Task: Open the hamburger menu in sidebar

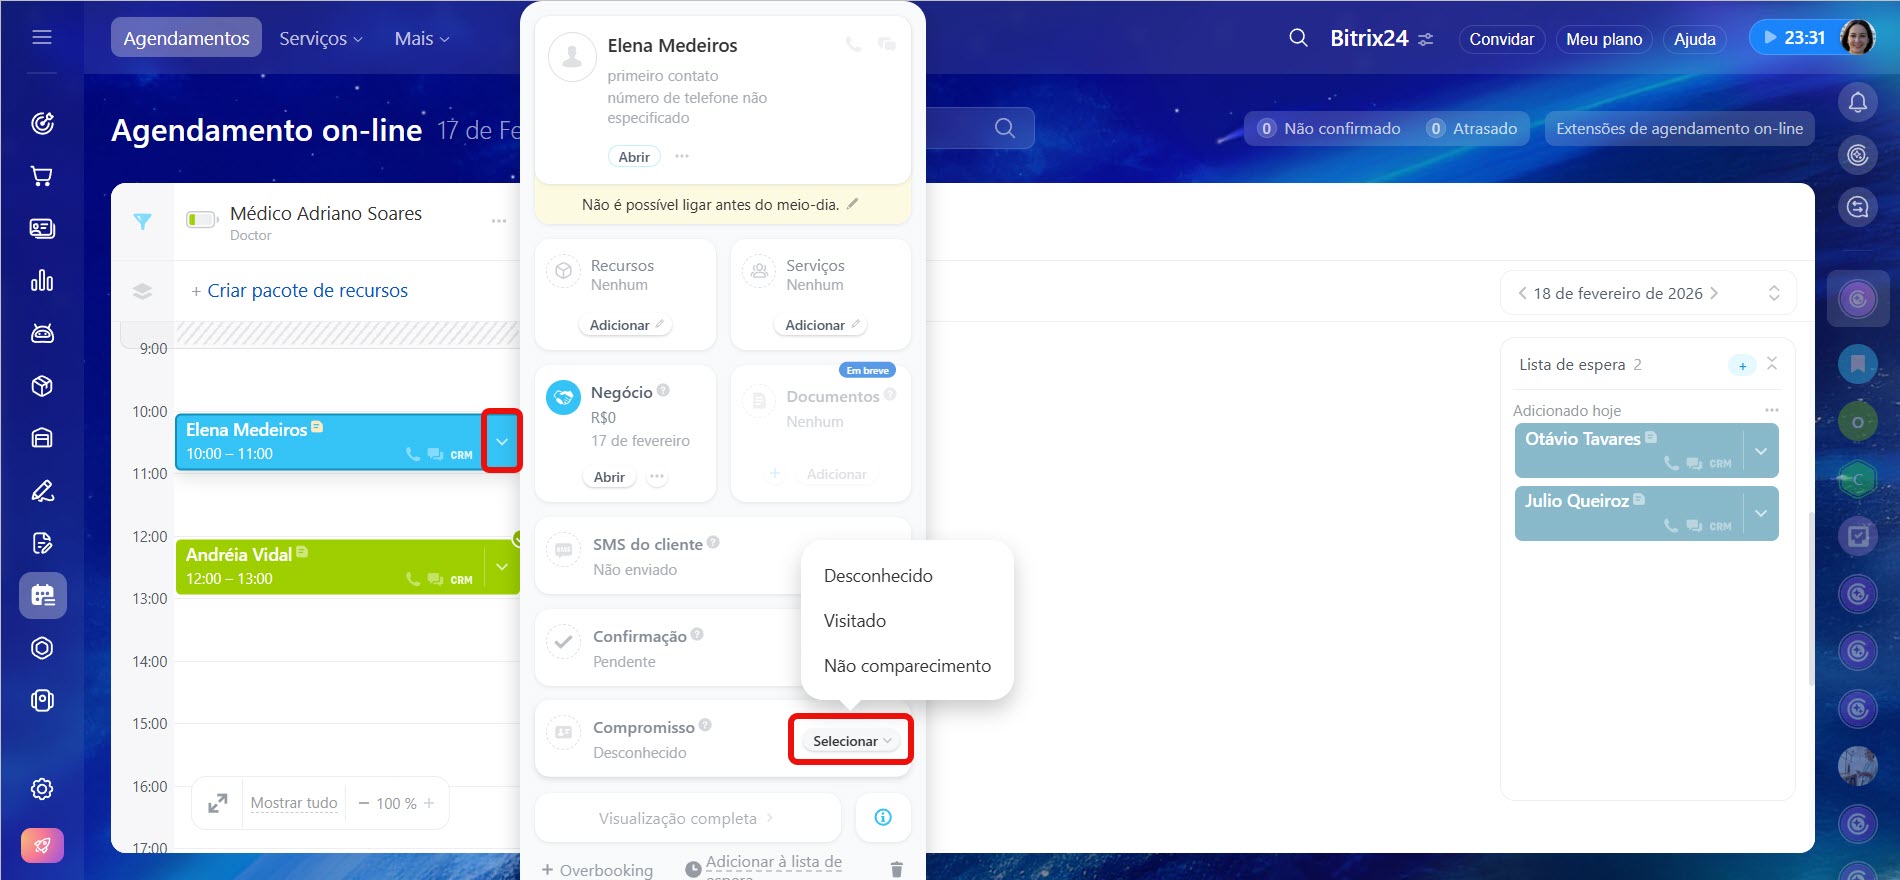Action: (x=42, y=38)
